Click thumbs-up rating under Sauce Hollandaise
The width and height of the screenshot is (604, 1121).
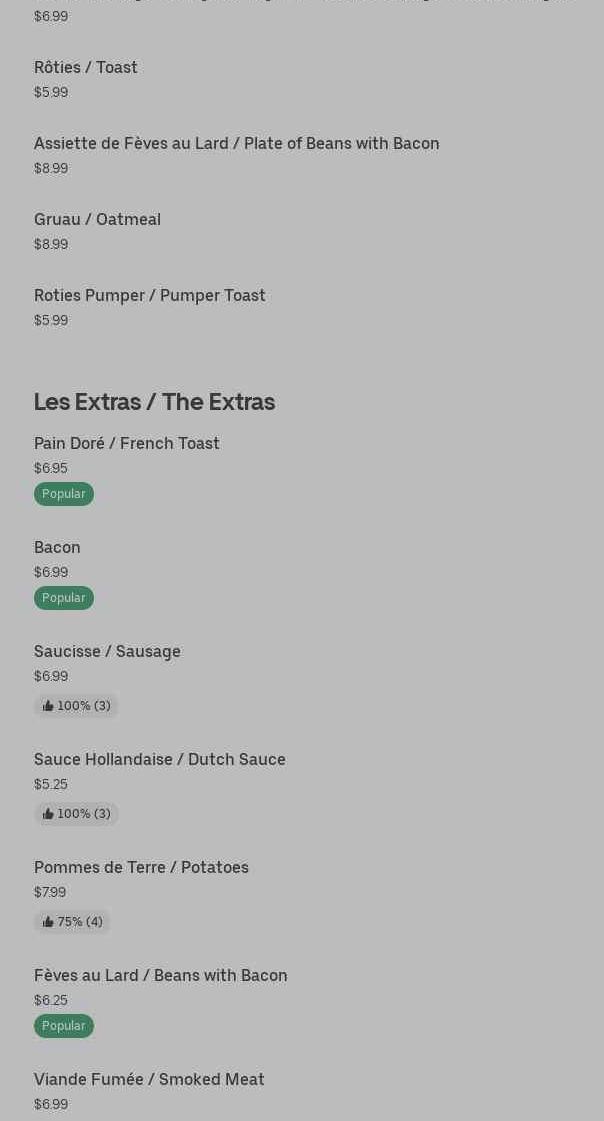pos(76,814)
